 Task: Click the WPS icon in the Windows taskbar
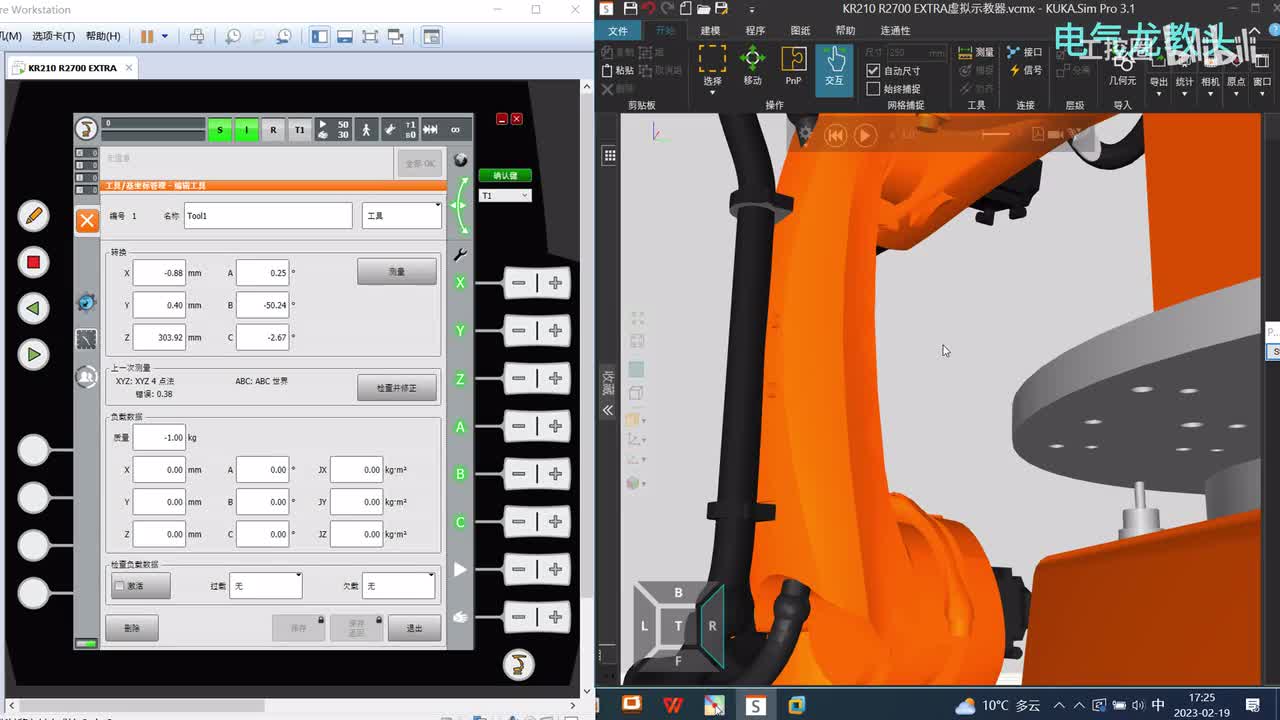pyautogui.click(x=673, y=705)
